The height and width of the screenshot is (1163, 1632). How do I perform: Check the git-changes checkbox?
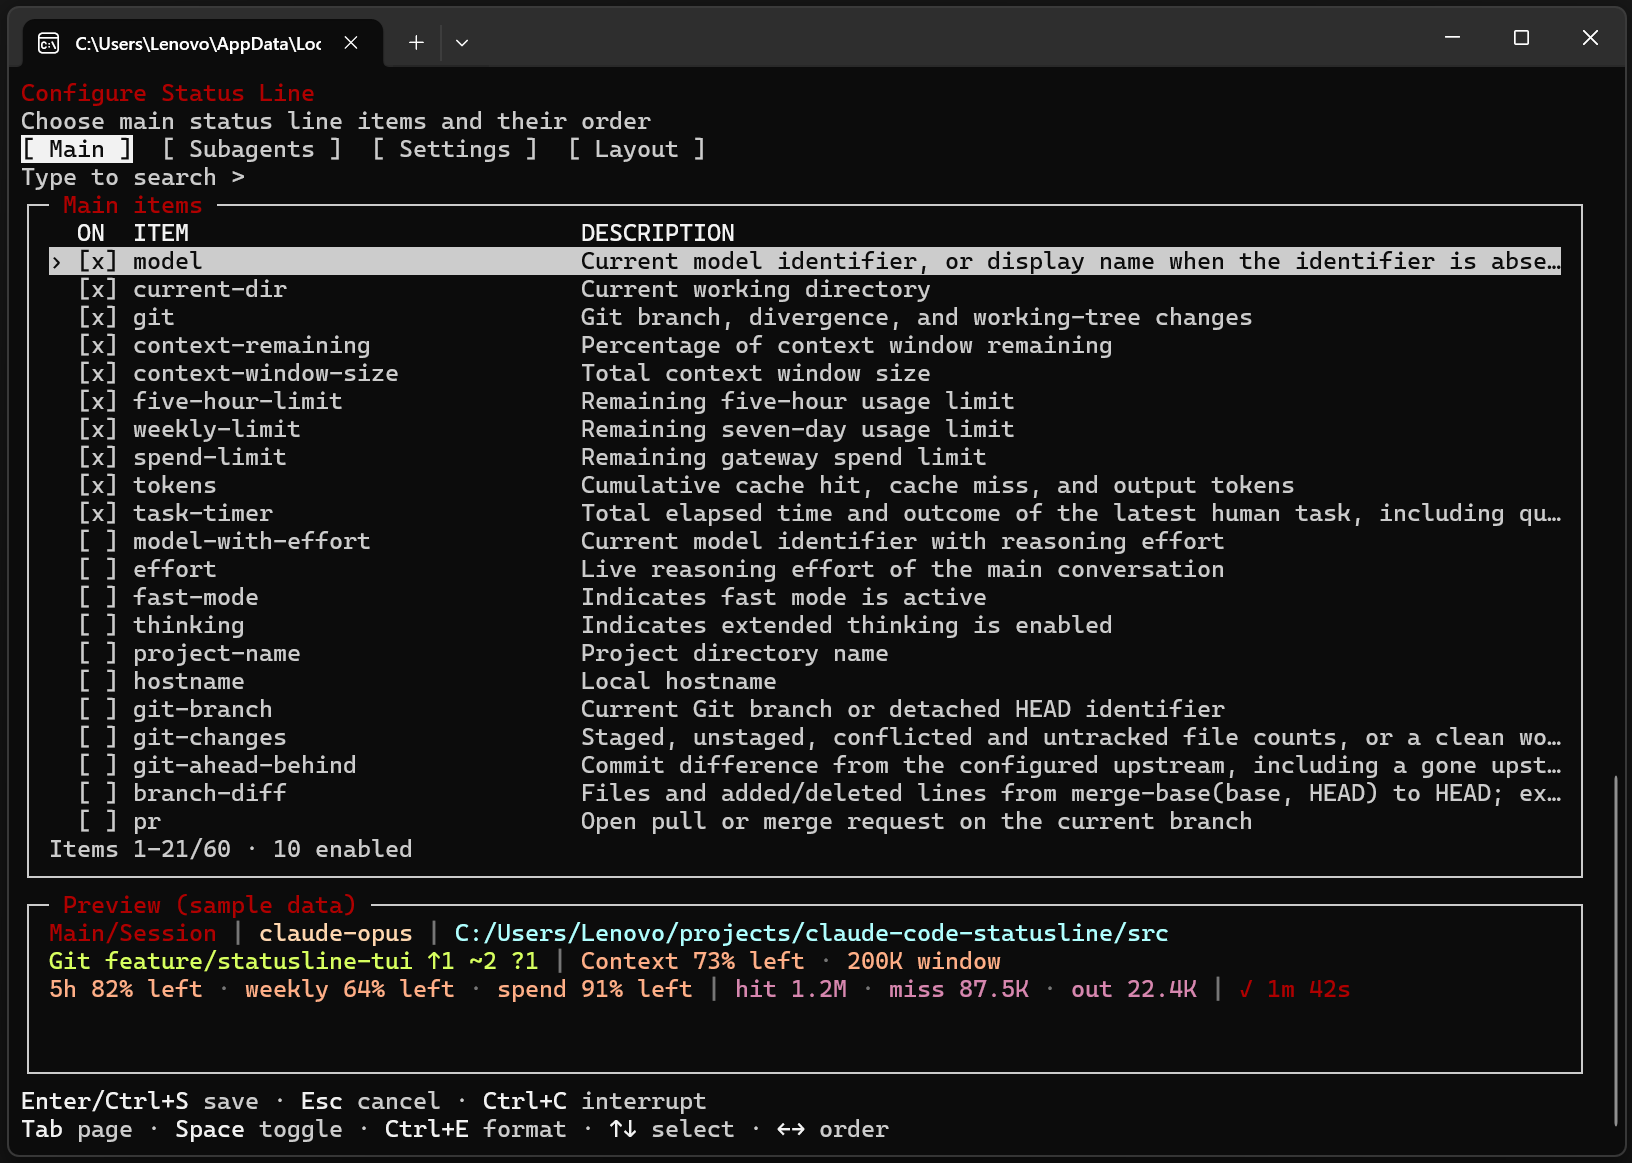(x=98, y=737)
